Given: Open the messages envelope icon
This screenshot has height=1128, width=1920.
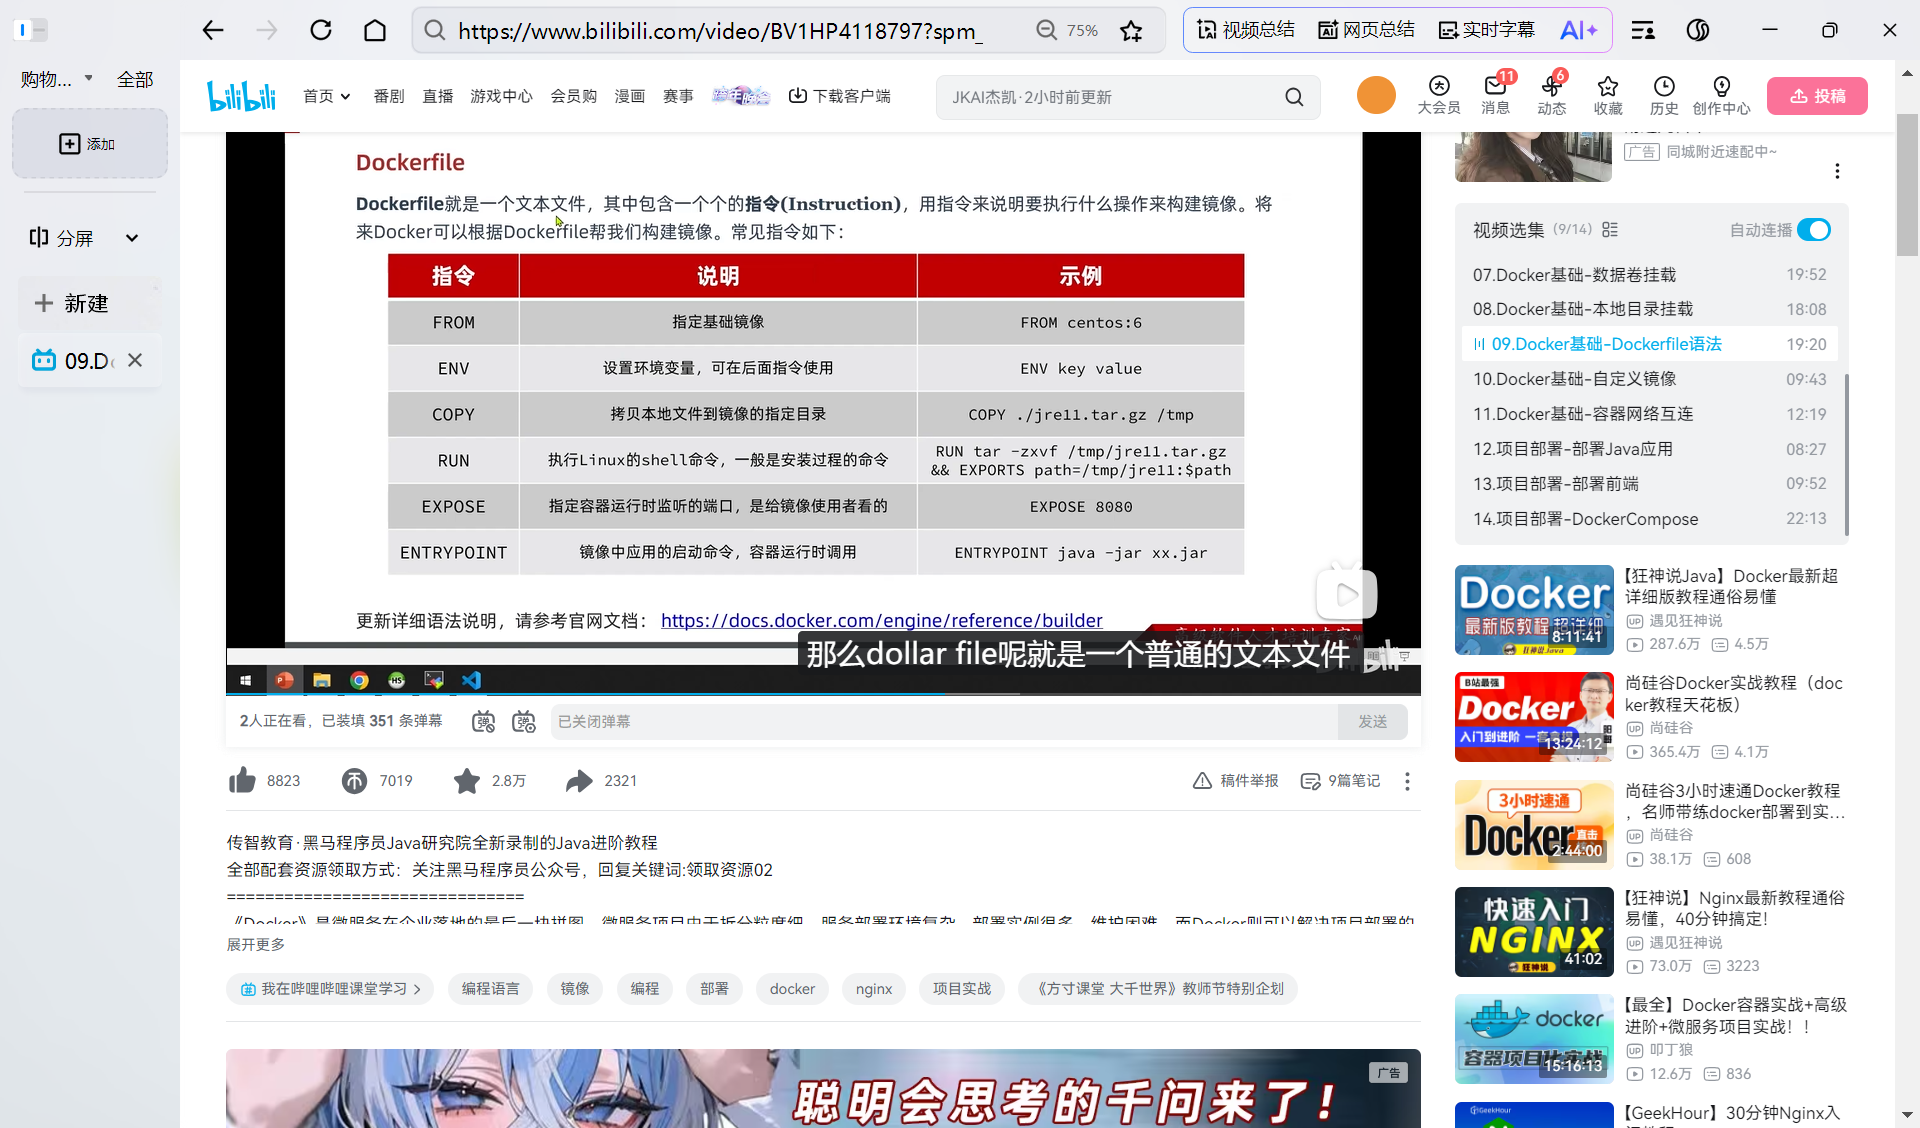Looking at the screenshot, I should click(1495, 87).
